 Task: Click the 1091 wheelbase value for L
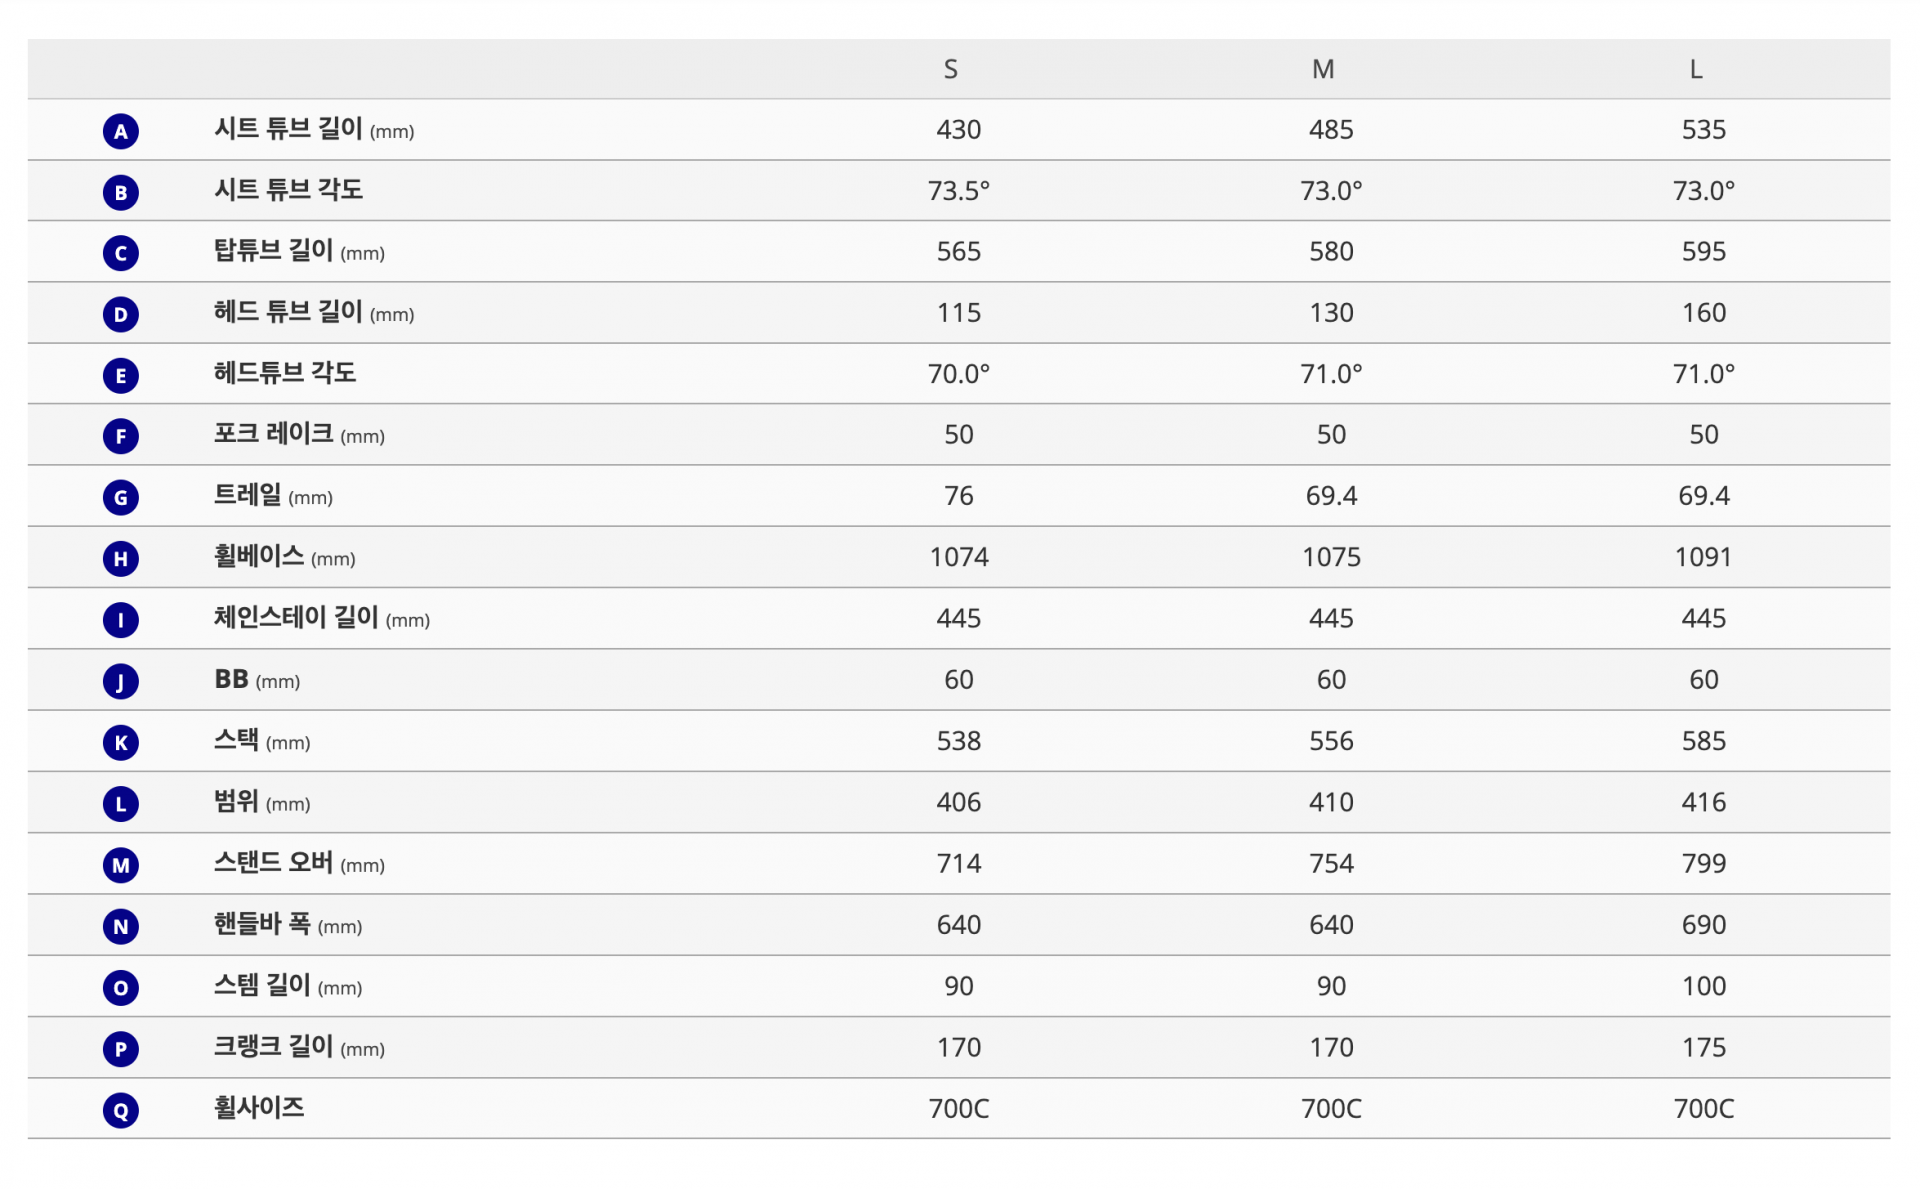pyautogui.click(x=1703, y=557)
